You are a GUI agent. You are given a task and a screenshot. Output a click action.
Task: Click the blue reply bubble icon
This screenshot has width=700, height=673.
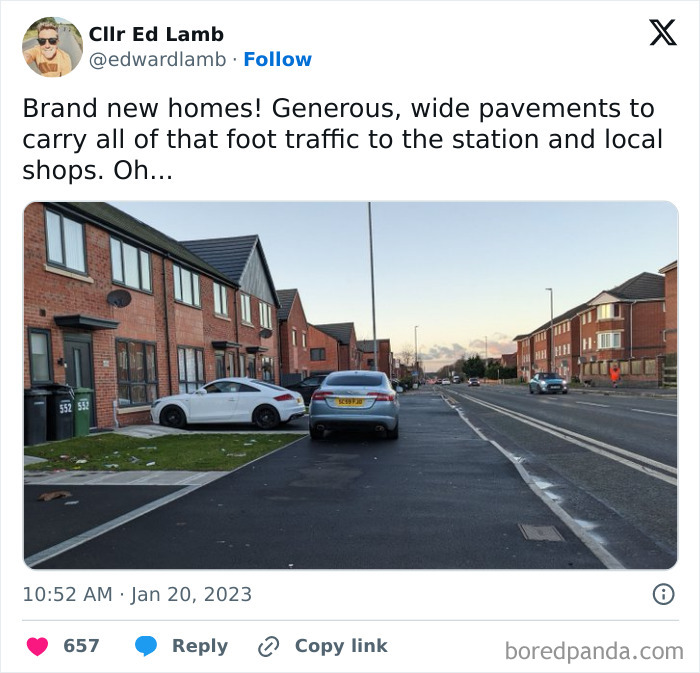pos(146,646)
